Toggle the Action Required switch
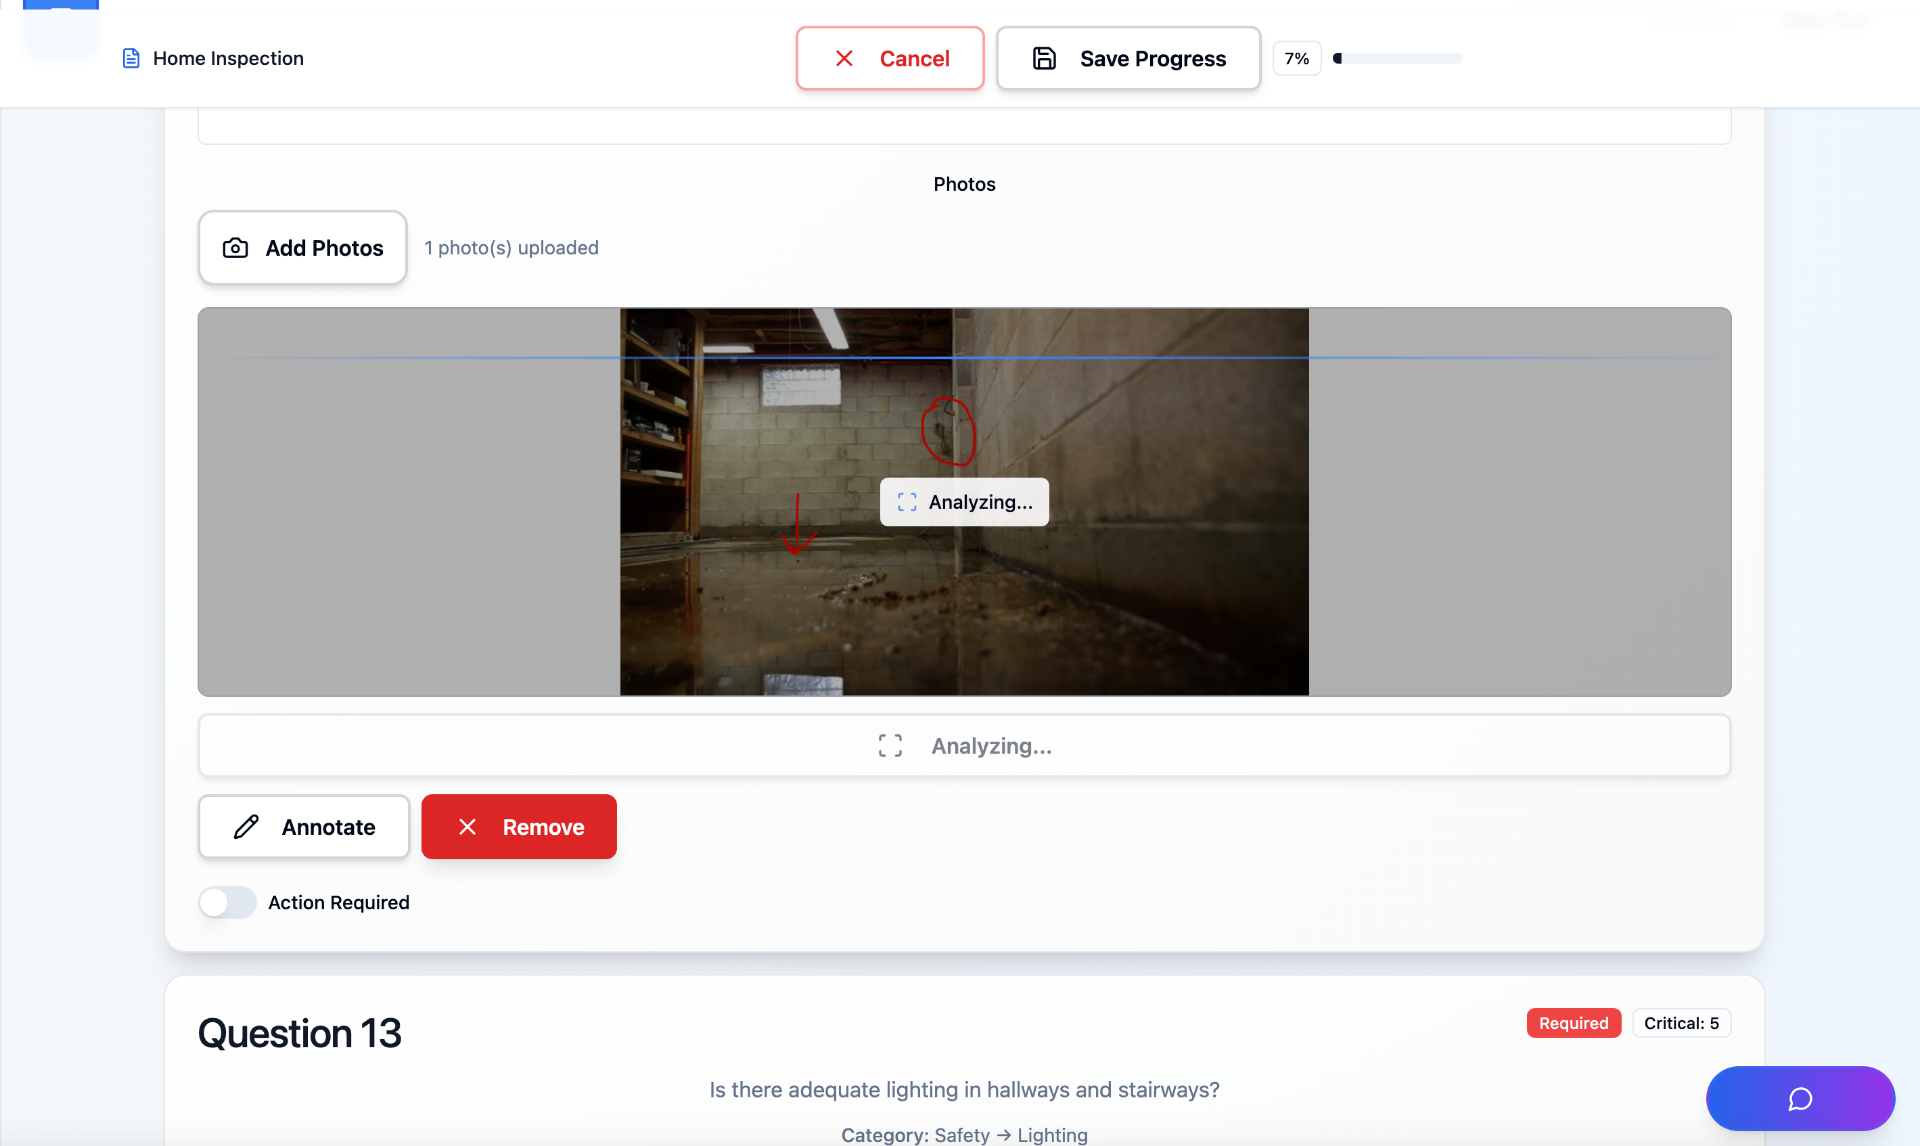Screen dimensions: 1920x1146 [227, 902]
